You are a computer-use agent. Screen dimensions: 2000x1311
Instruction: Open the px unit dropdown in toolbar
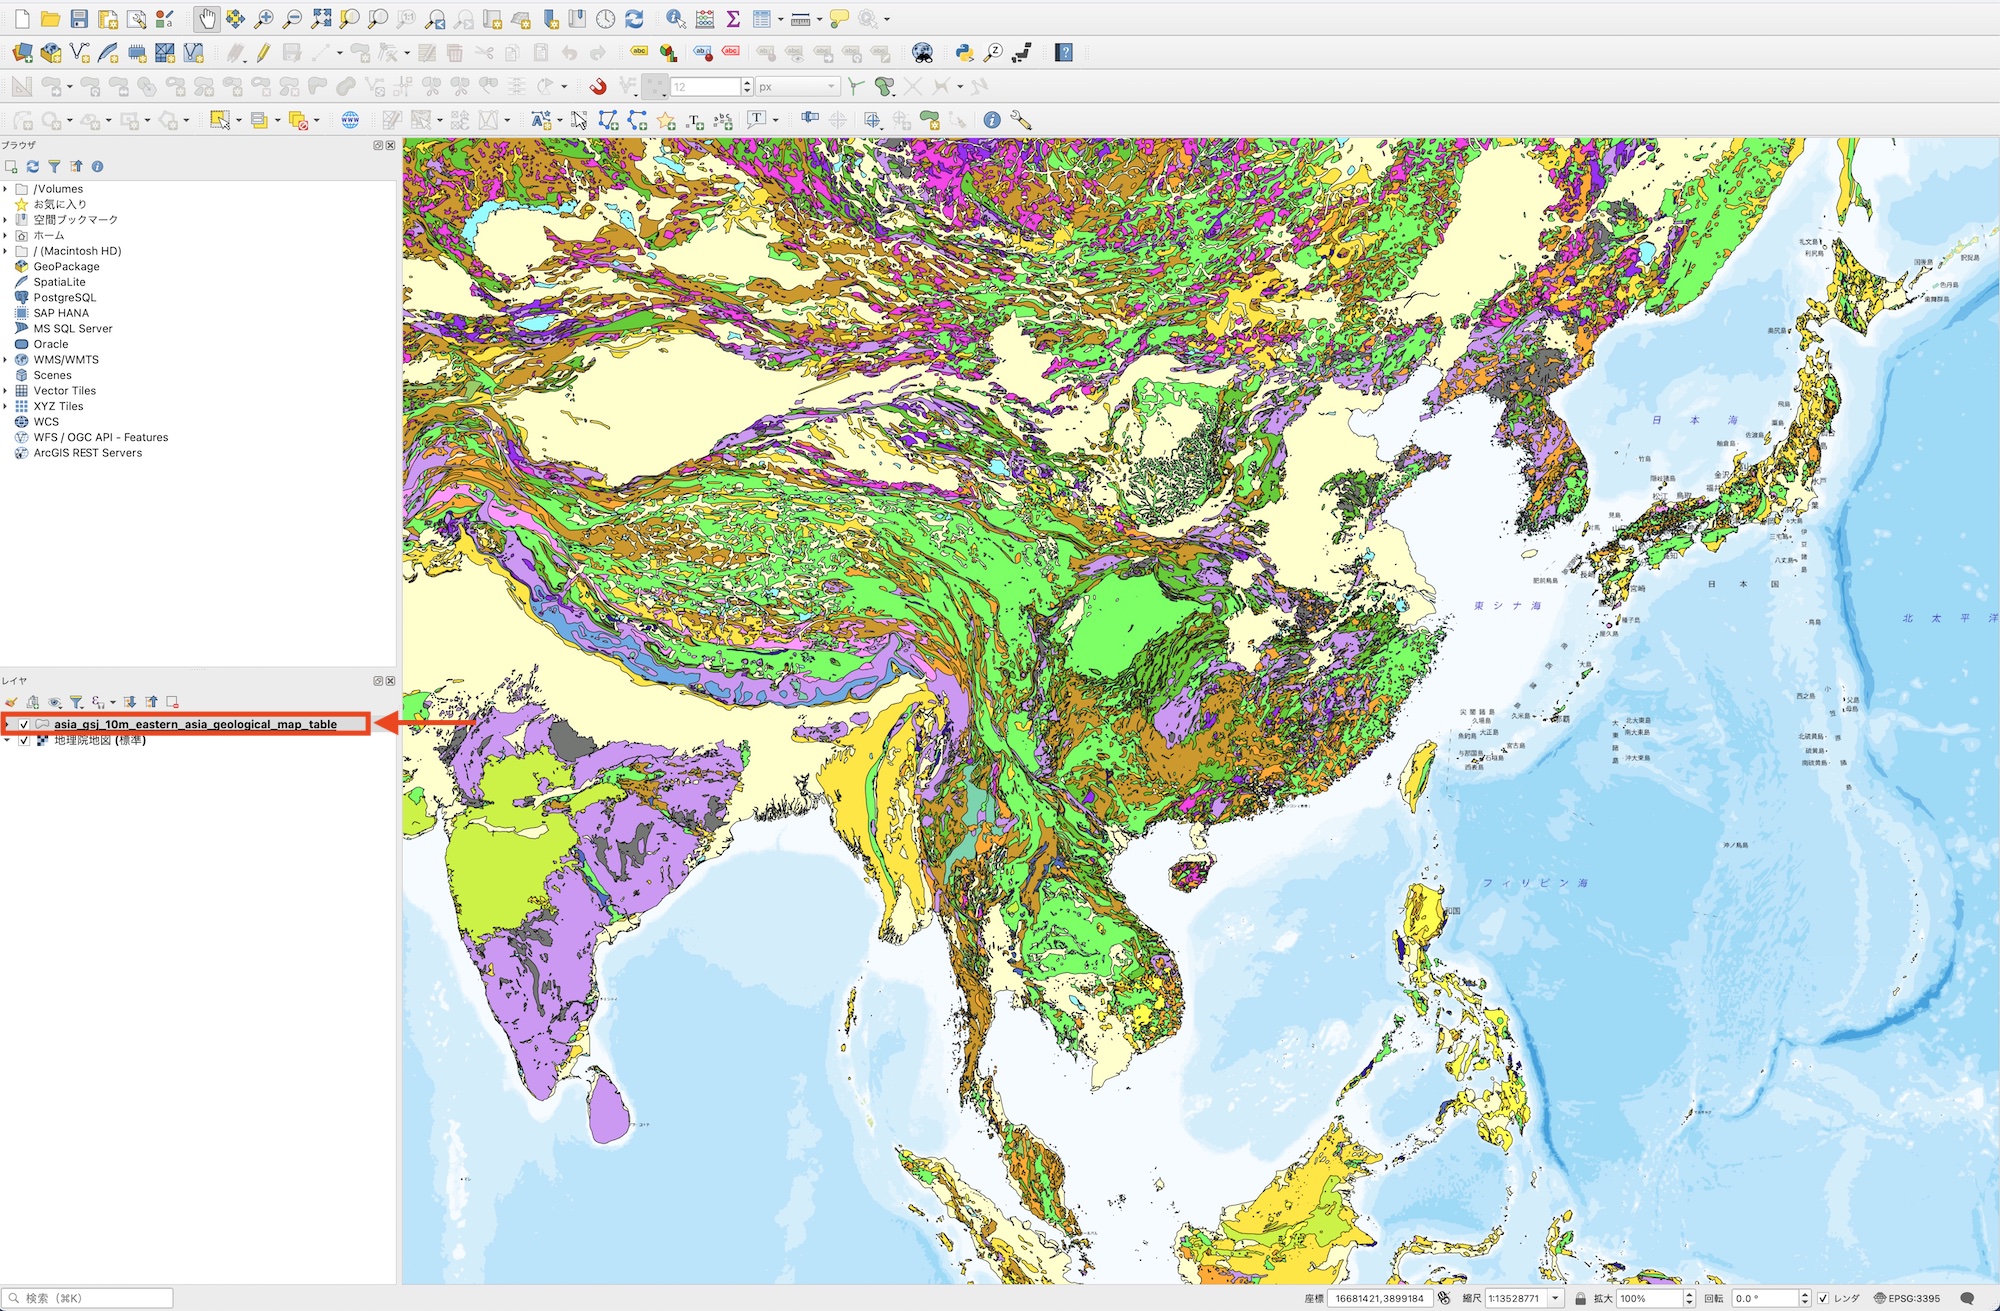(x=797, y=87)
